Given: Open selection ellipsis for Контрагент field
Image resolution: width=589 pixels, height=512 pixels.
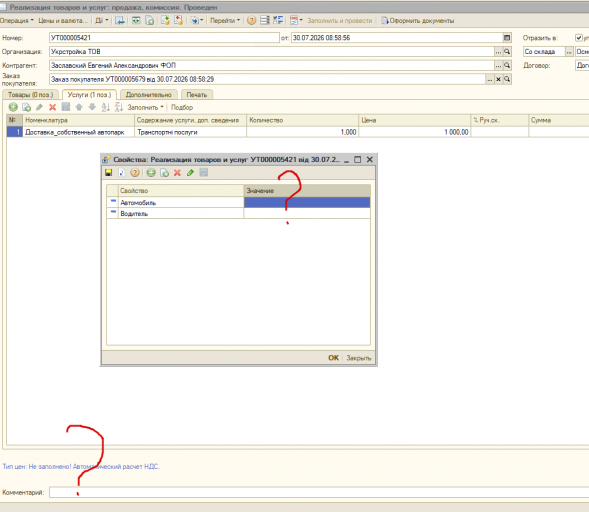Looking at the screenshot, I should click(x=498, y=65).
